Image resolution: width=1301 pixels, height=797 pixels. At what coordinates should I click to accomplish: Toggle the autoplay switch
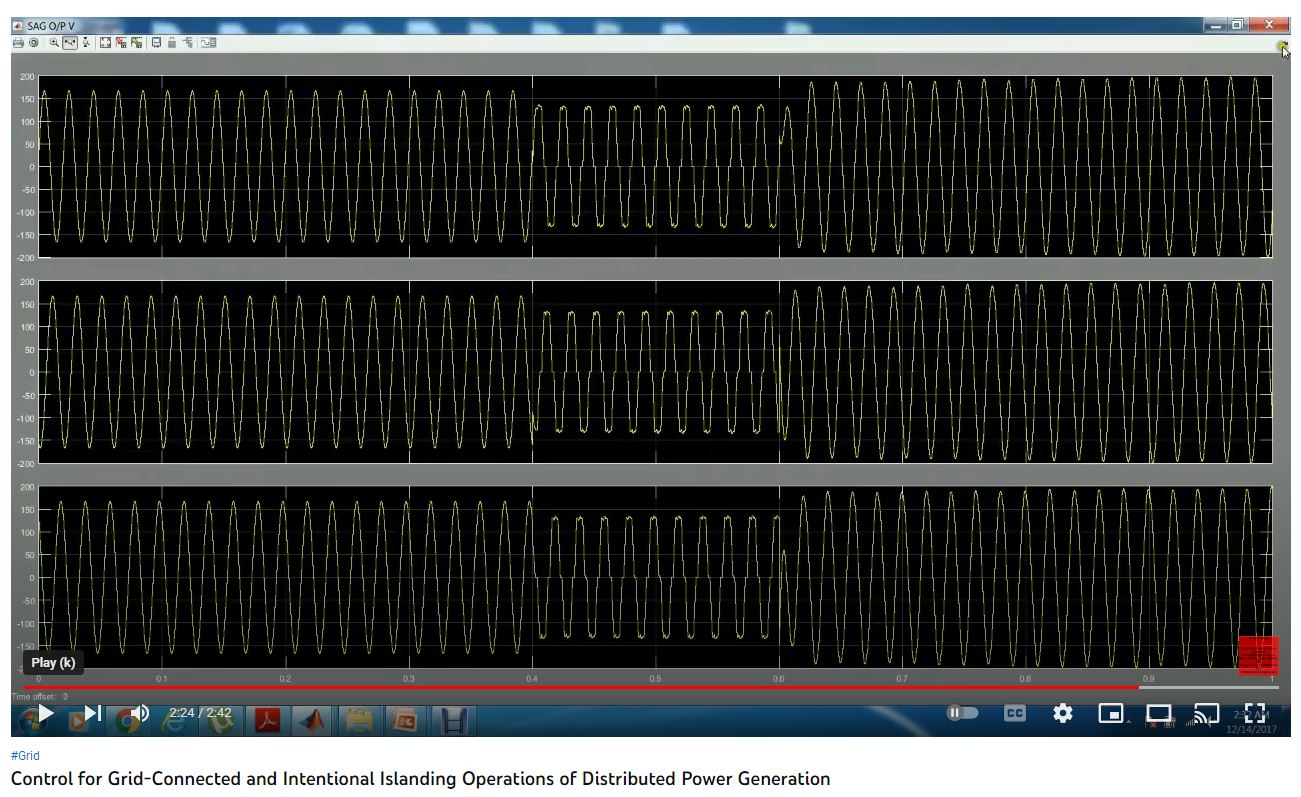(962, 713)
